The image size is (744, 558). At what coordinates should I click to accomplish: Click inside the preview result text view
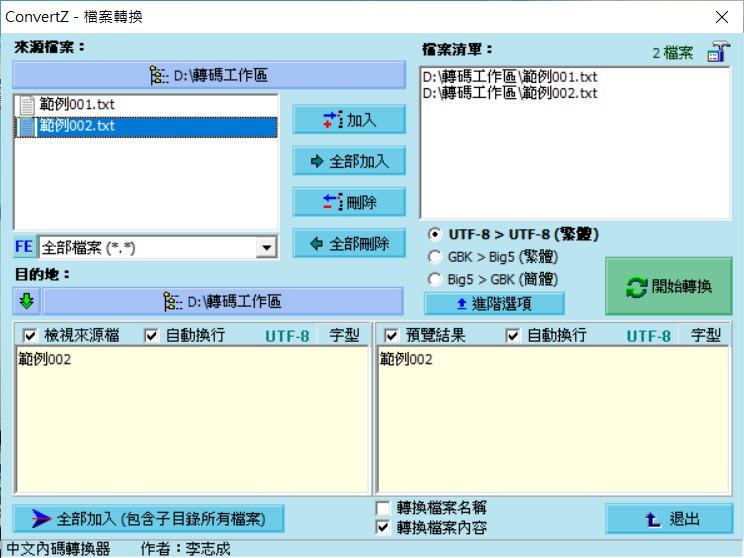point(553,419)
